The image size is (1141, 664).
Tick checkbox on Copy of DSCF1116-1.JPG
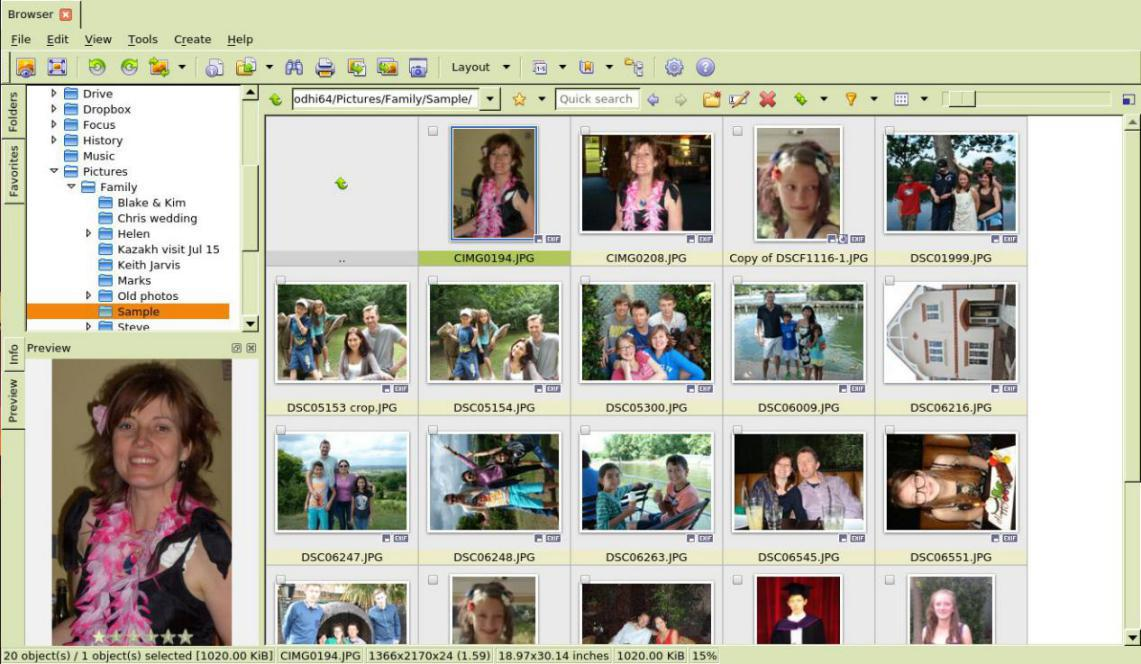coord(737,131)
